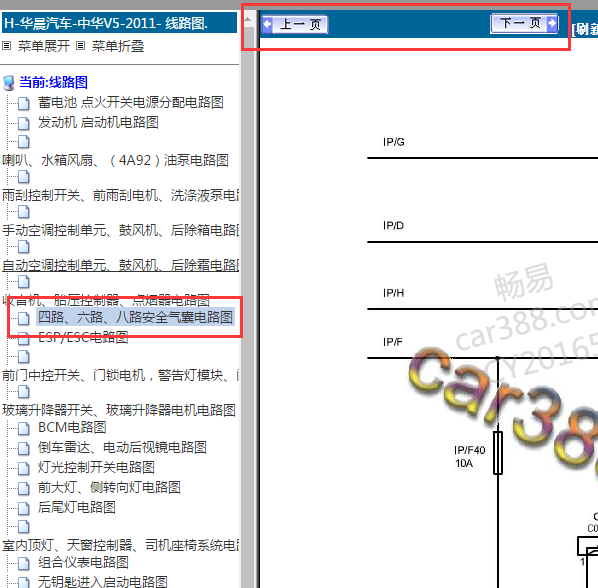The width and height of the screenshot is (598, 588).
Task: Open 前门中控开关、门锁电机 diagram
Action: 121,375
